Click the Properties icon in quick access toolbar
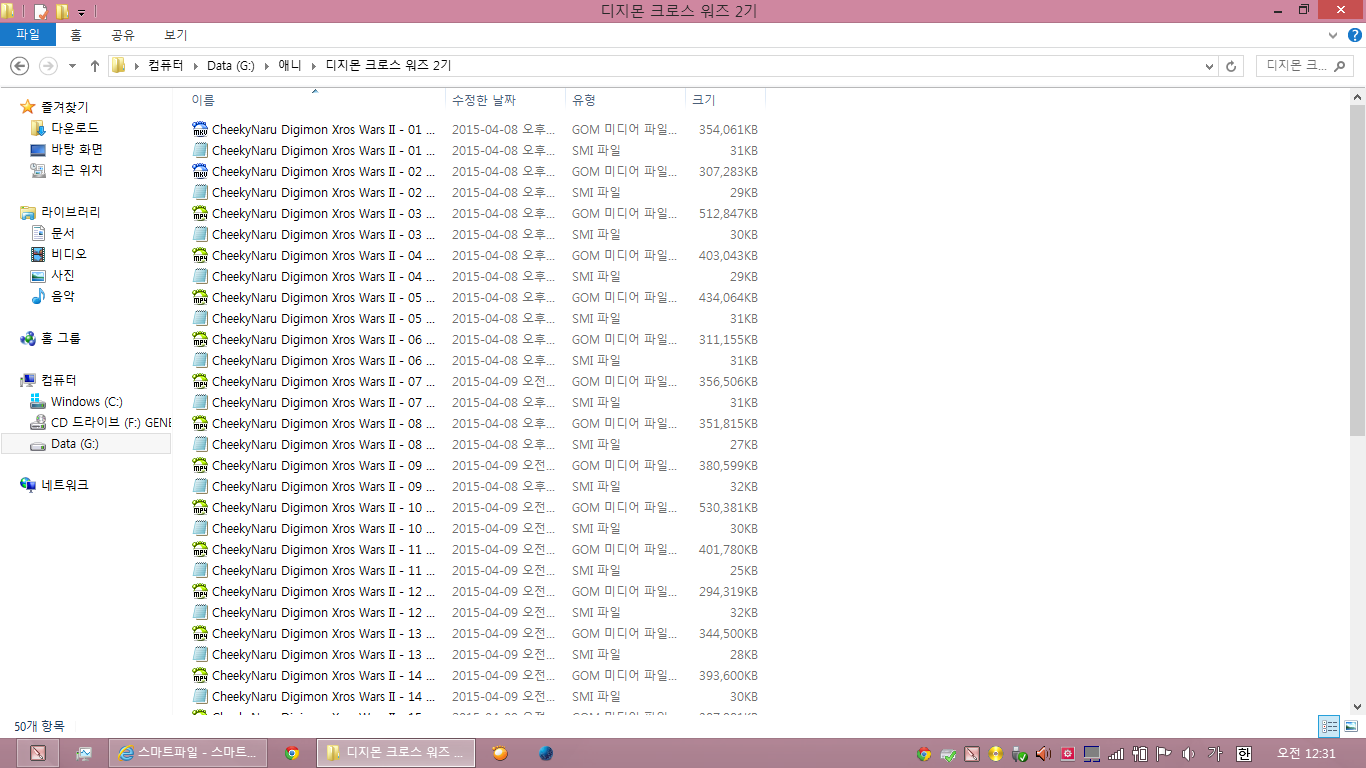Image resolution: width=1366 pixels, height=768 pixels. 41,11
